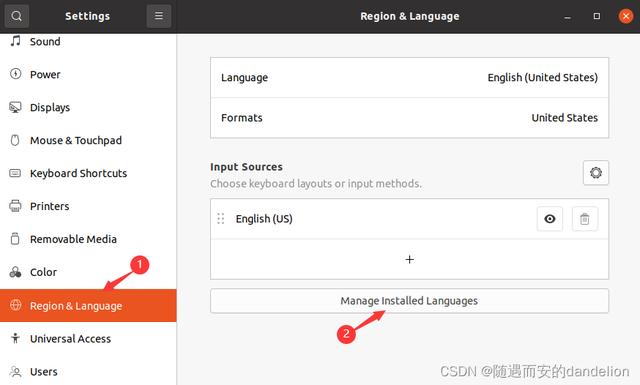The width and height of the screenshot is (640, 385).
Task: Grab the English (US) row drag handle
Action: [x=221, y=219]
